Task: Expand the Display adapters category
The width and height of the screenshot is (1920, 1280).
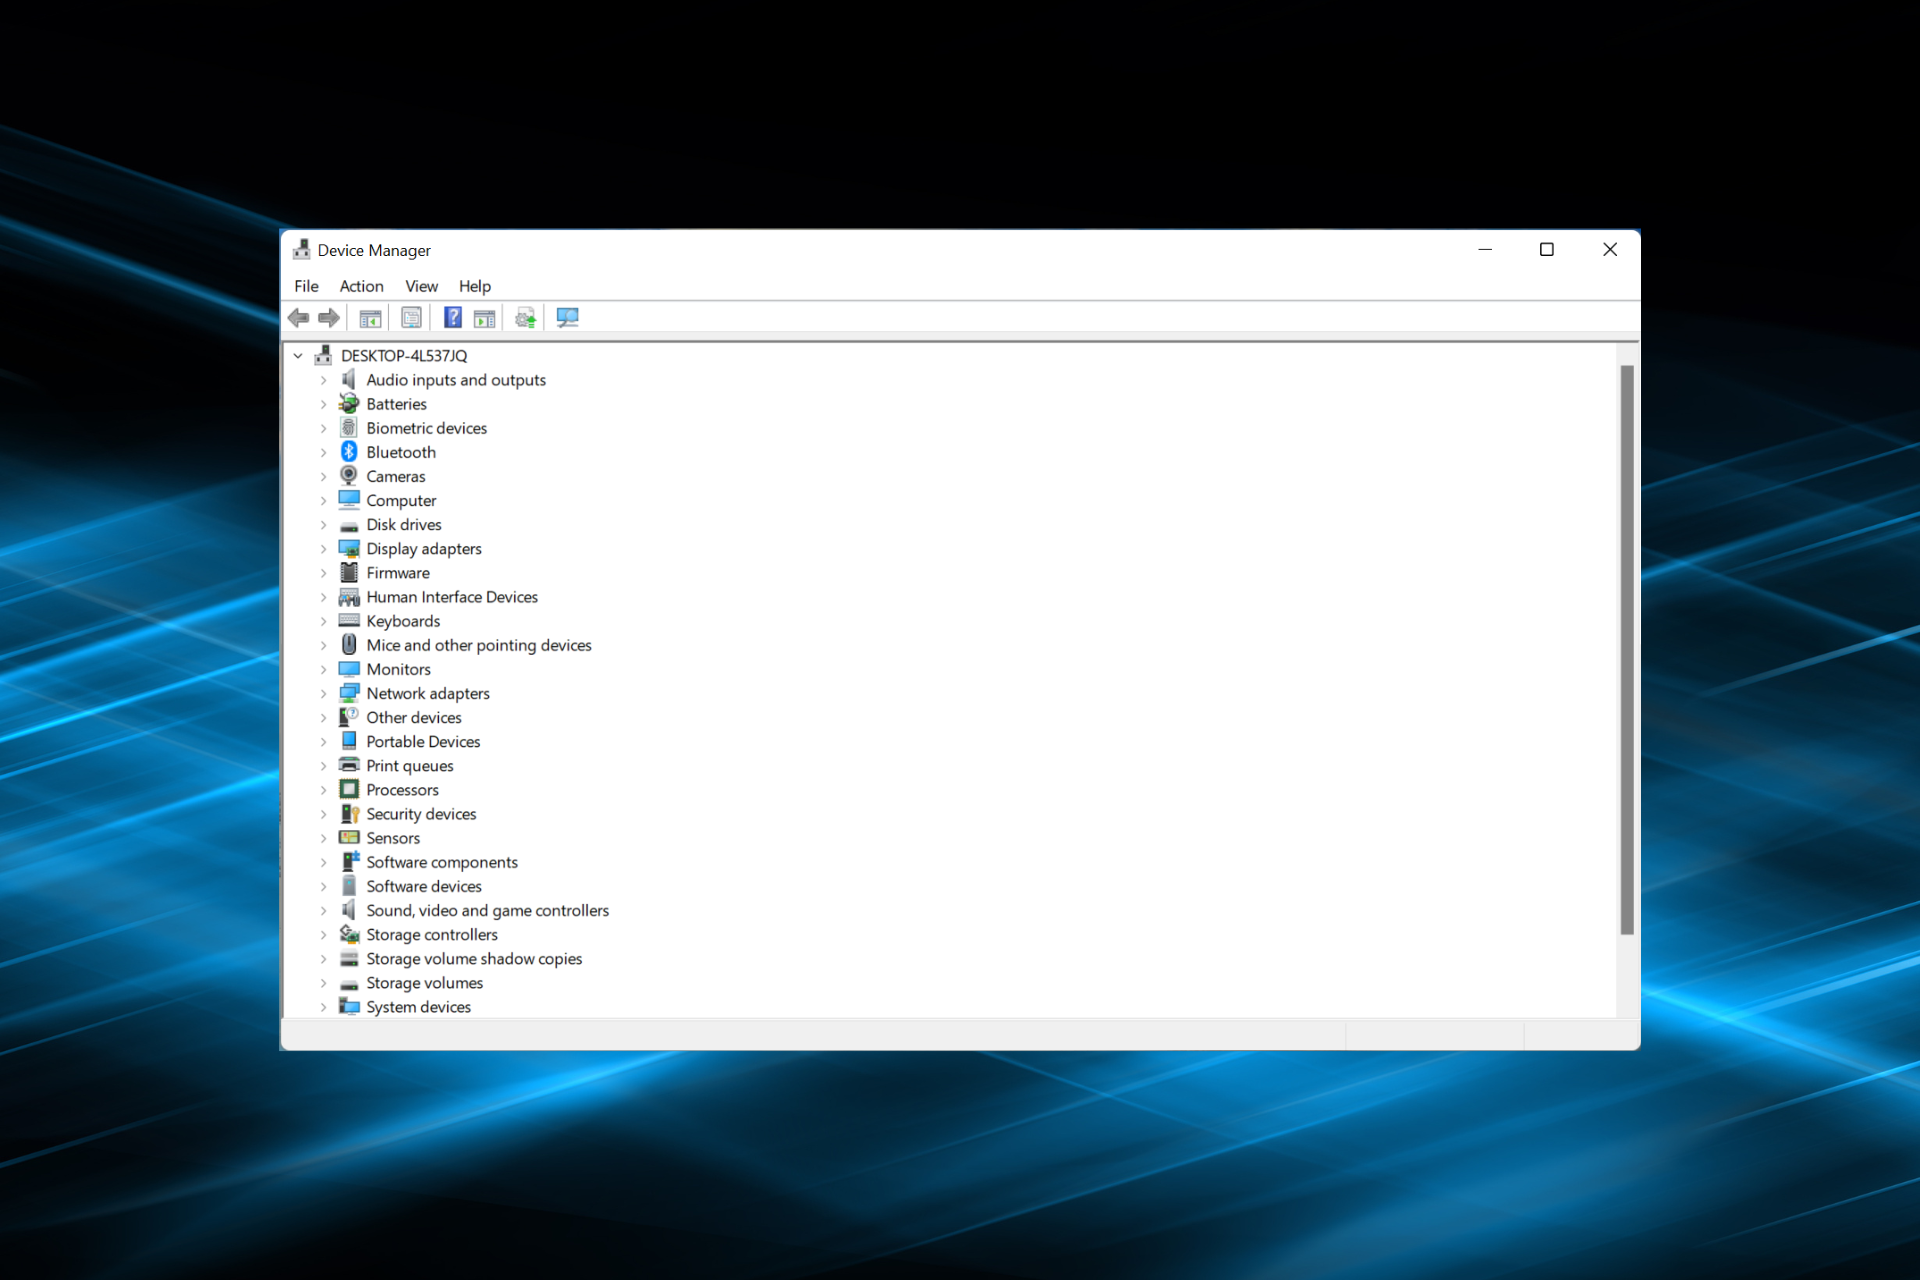Action: click(x=323, y=548)
